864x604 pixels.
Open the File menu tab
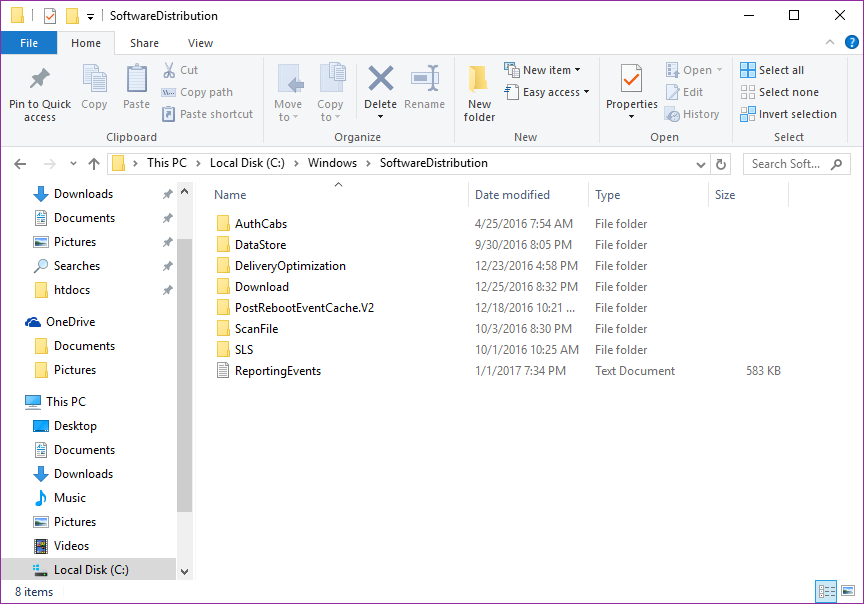click(29, 43)
